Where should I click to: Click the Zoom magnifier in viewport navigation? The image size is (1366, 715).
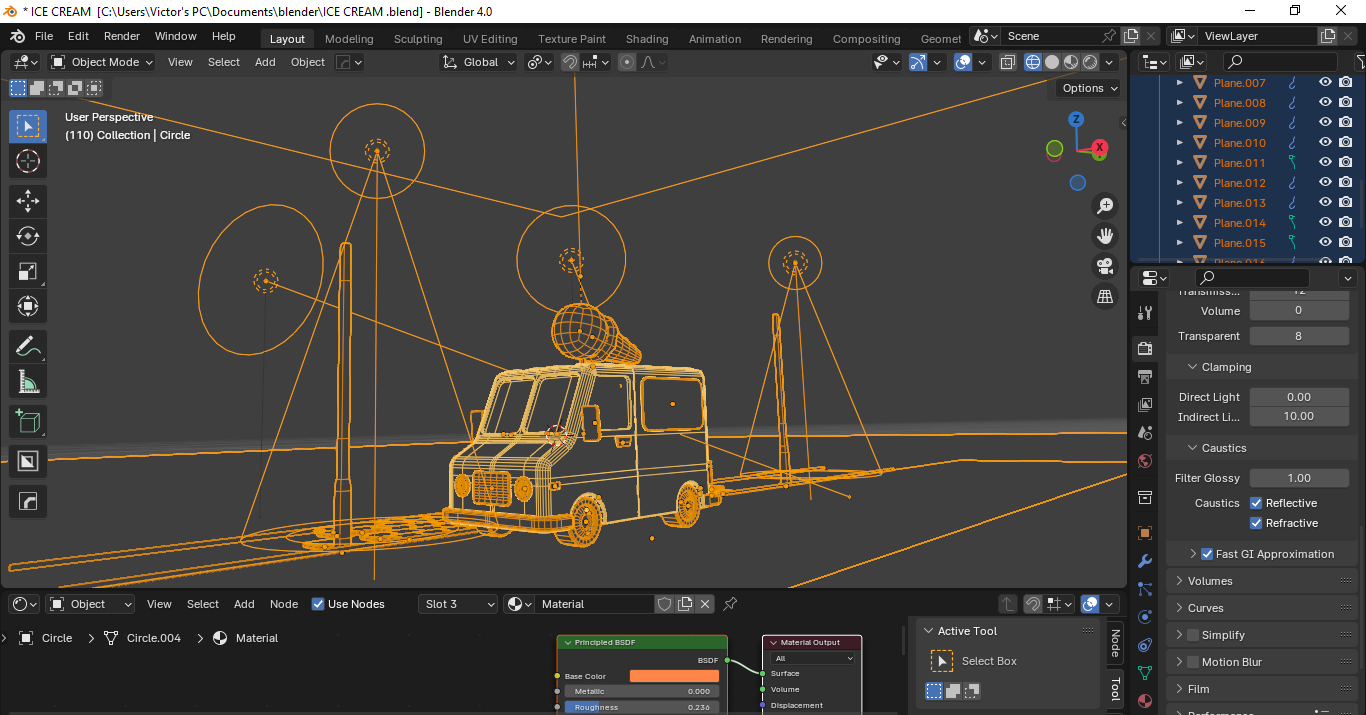click(1105, 206)
